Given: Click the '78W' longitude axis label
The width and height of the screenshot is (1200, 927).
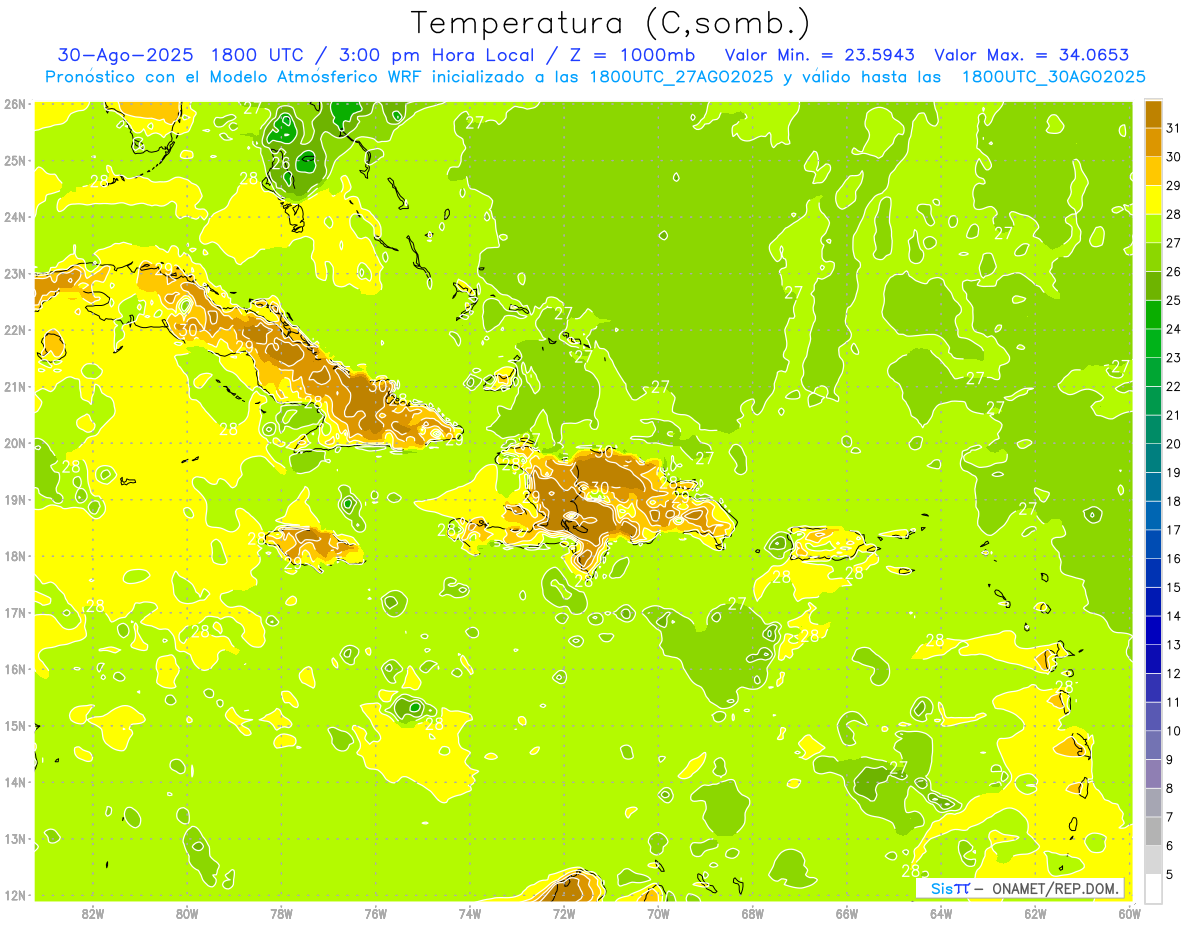Looking at the screenshot, I should coord(281,913).
